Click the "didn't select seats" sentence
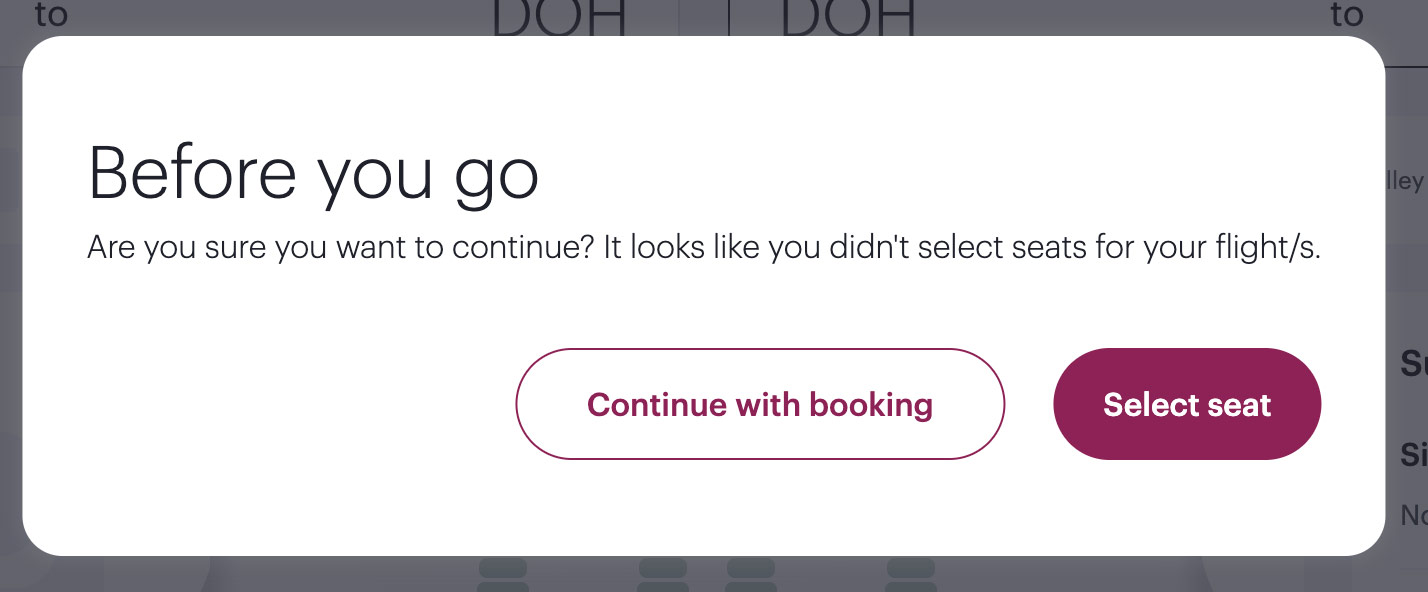 pyautogui.click(x=960, y=247)
